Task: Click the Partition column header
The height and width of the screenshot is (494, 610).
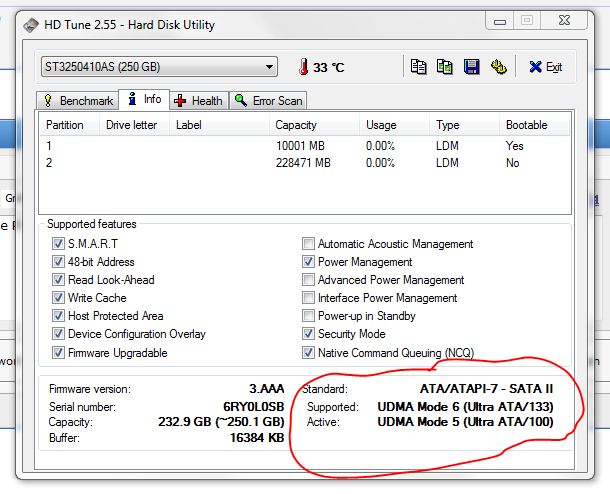Action: click(x=69, y=125)
